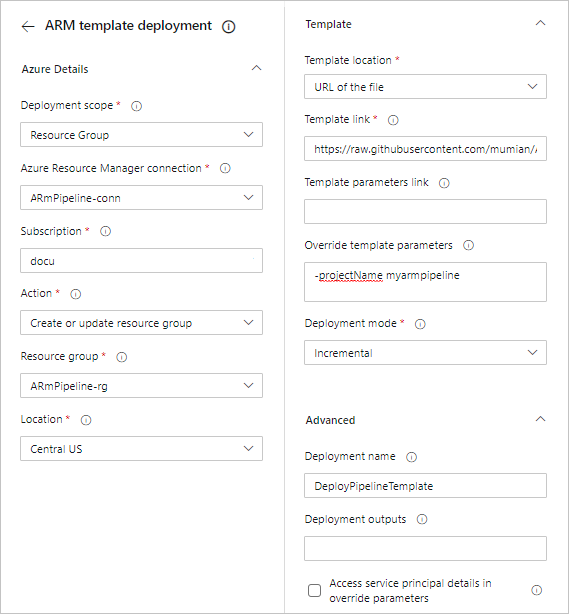Open Deployment scope dropdown showing Resource Group
The height and width of the screenshot is (614, 569).
click(x=141, y=135)
